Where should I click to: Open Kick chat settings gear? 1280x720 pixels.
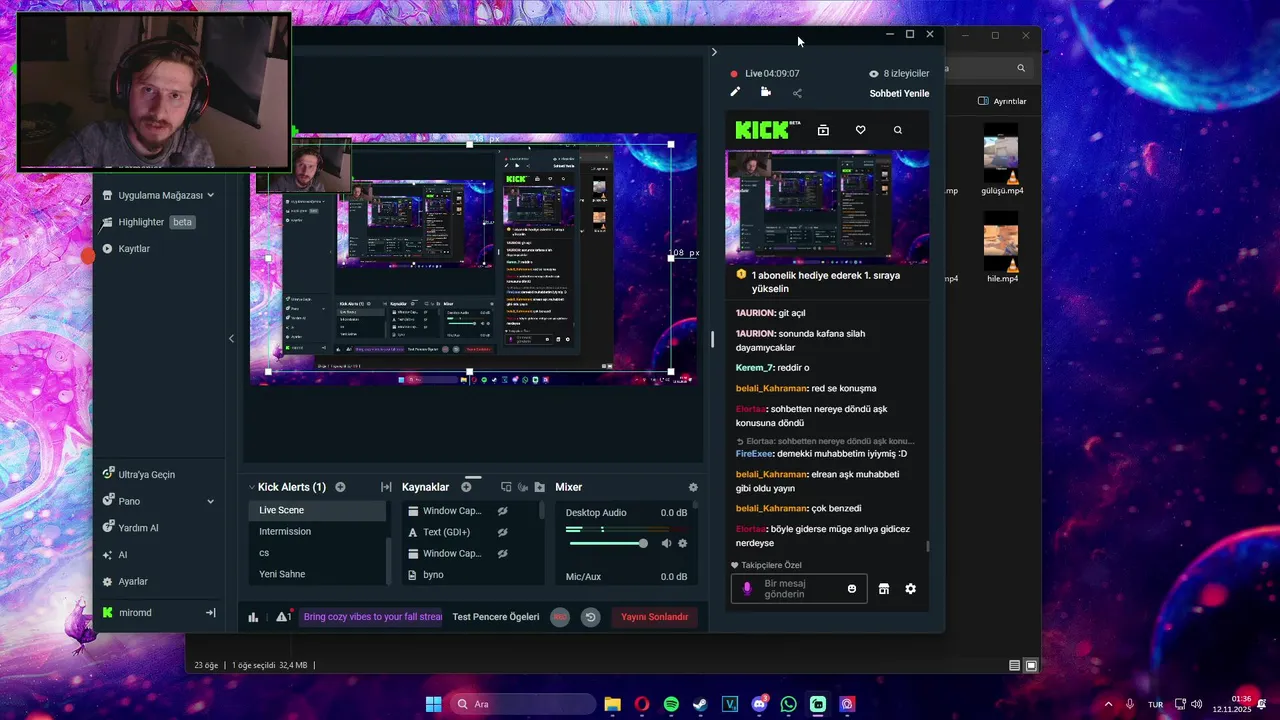pyautogui.click(x=910, y=589)
